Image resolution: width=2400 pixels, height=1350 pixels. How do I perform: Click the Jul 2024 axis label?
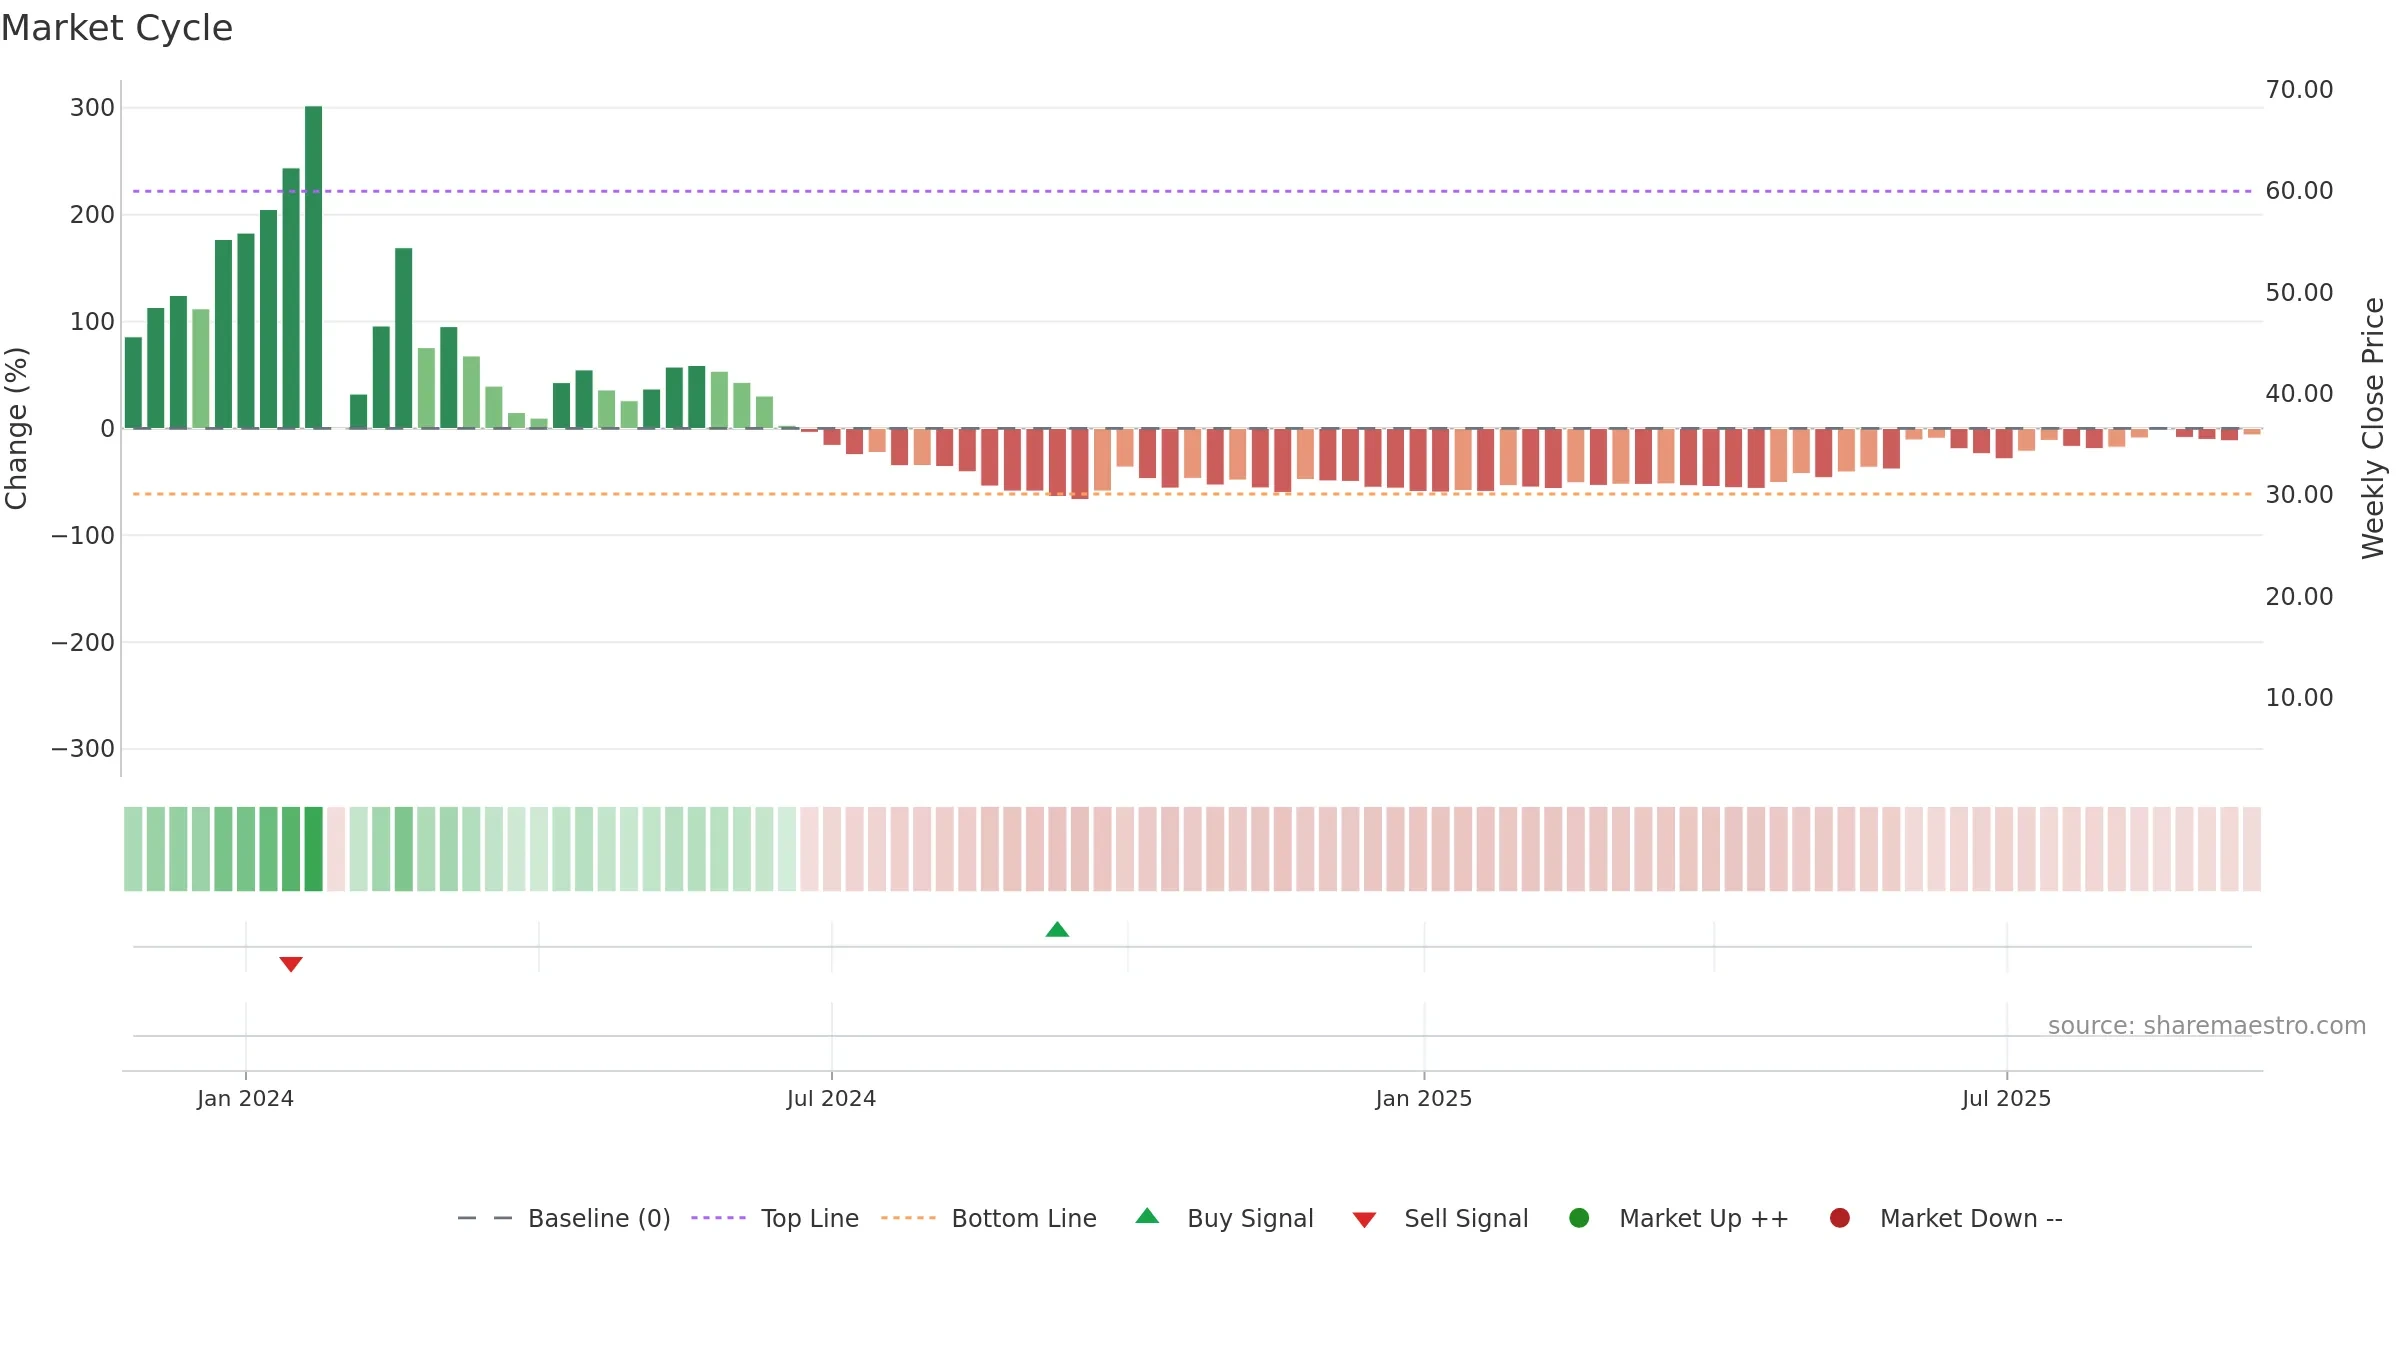pos(831,1099)
